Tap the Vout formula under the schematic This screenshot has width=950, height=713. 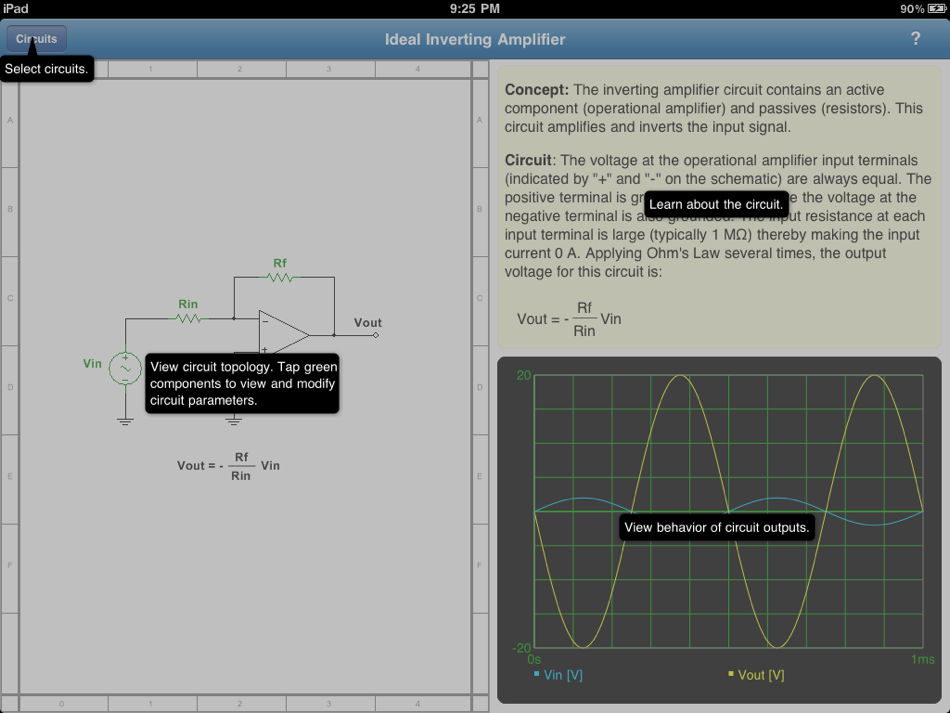coord(228,466)
